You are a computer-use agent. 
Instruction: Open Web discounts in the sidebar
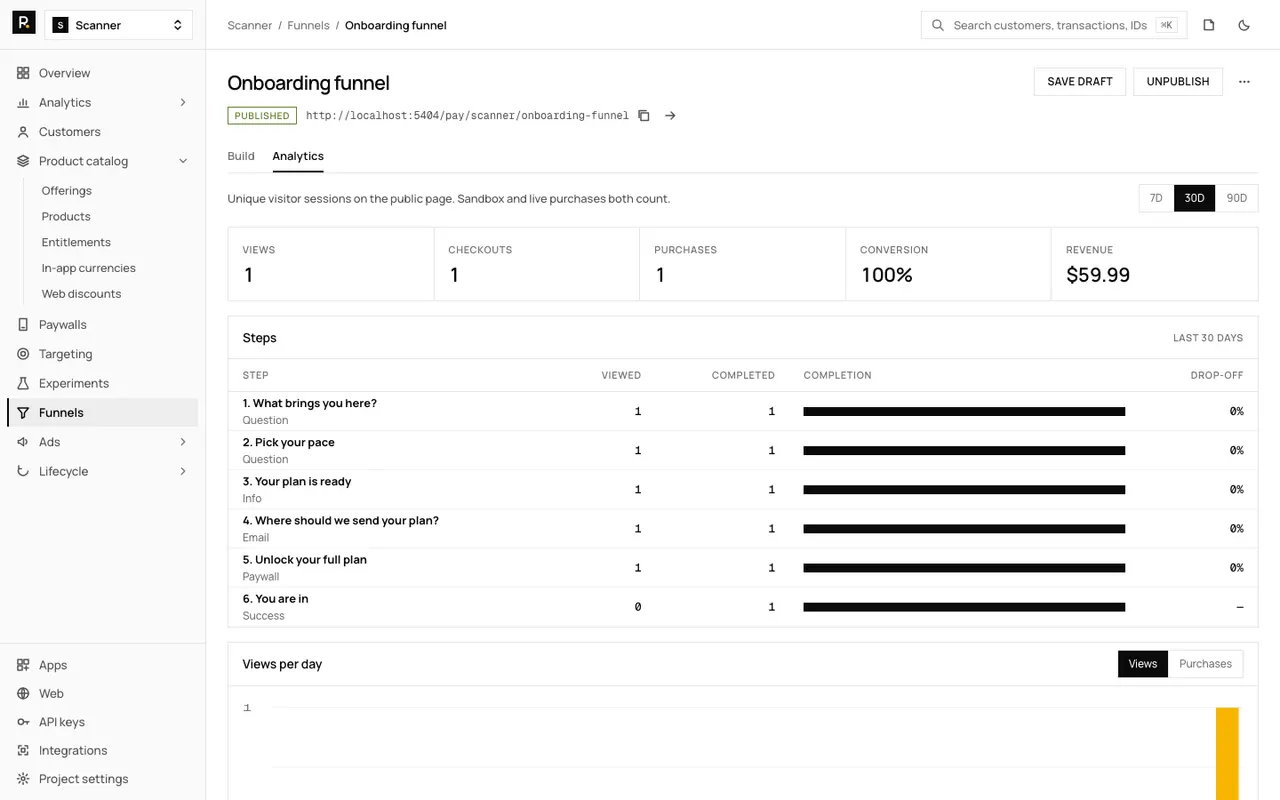[82, 294]
